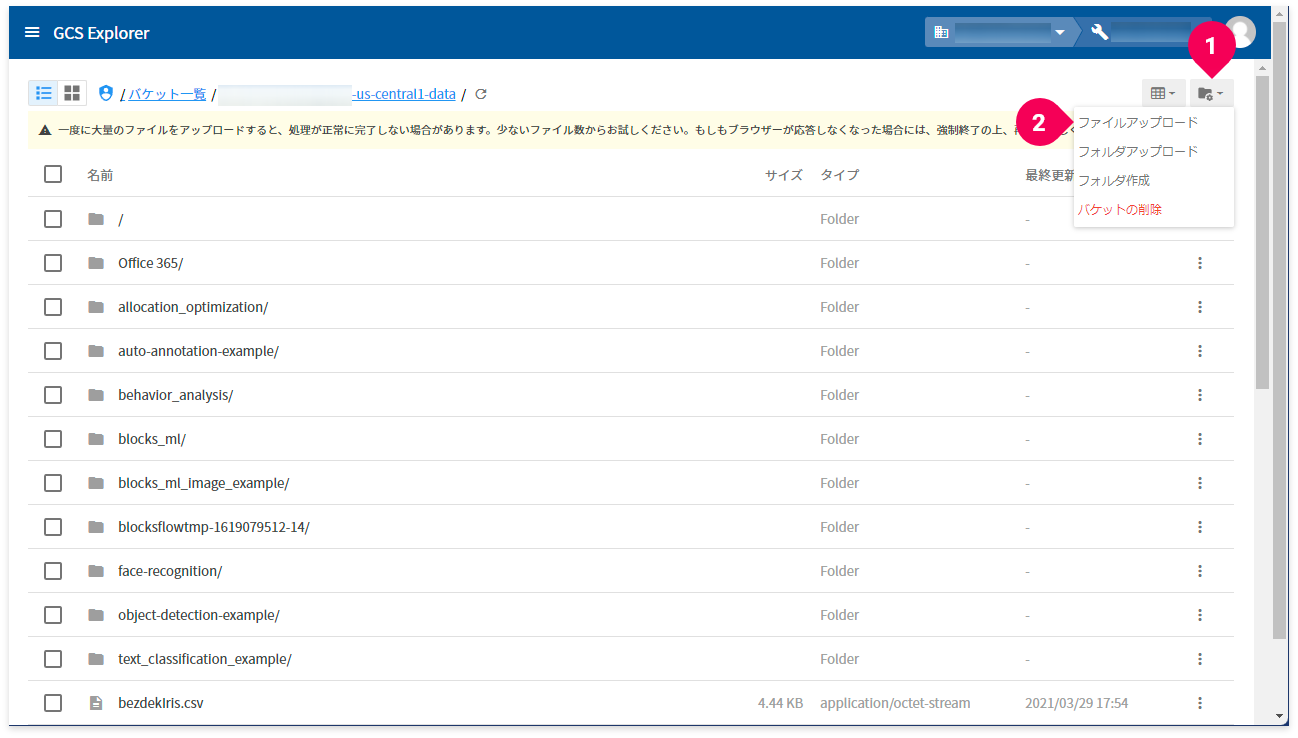1298x738 pixels.
Task: Check the box for object-detection-example/
Action: pos(53,615)
